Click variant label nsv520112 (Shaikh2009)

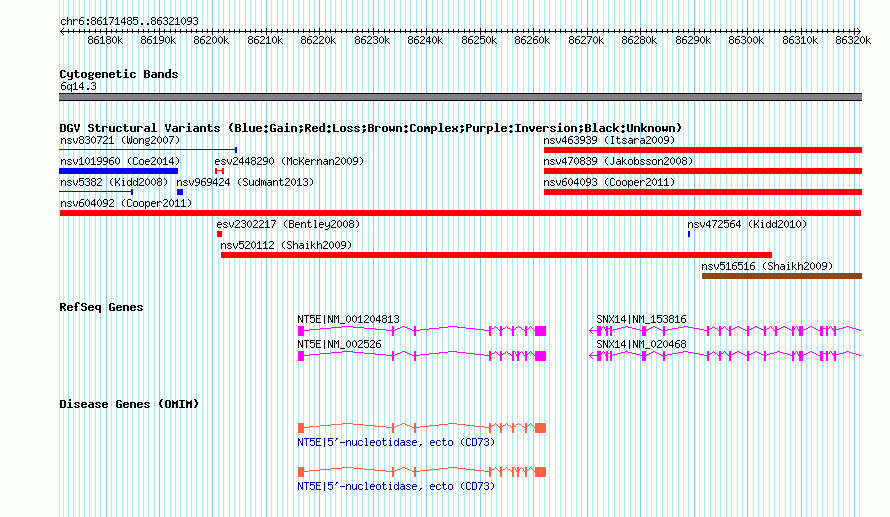pos(286,245)
